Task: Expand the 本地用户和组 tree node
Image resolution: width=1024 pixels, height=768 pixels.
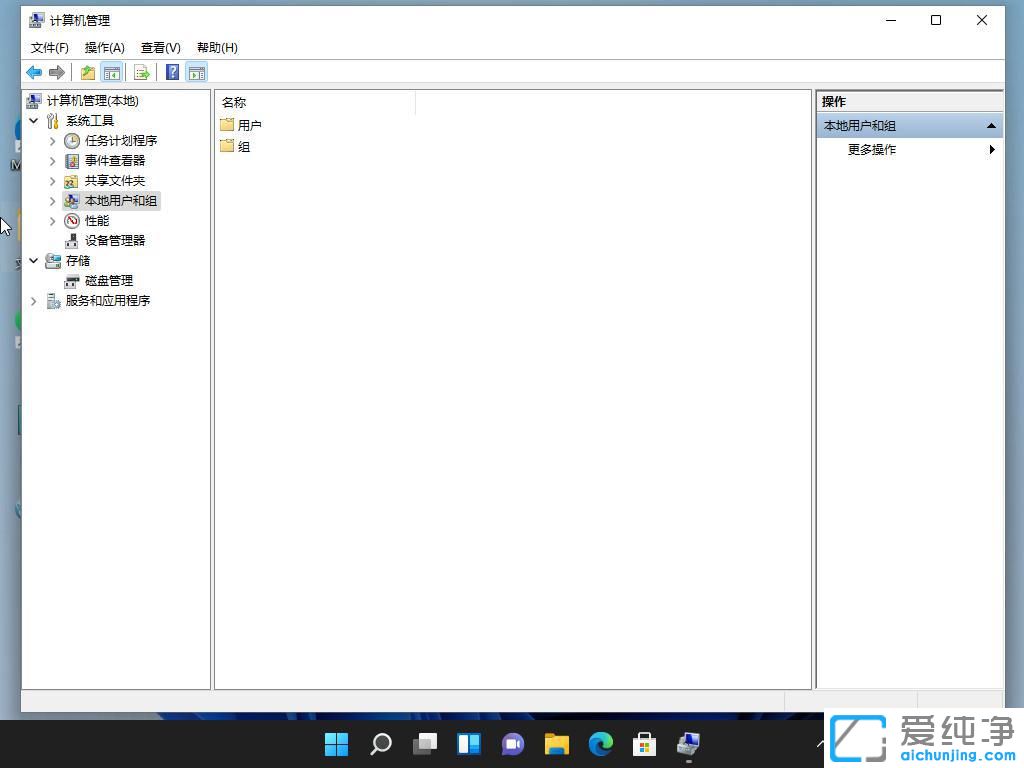Action: [52, 200]
